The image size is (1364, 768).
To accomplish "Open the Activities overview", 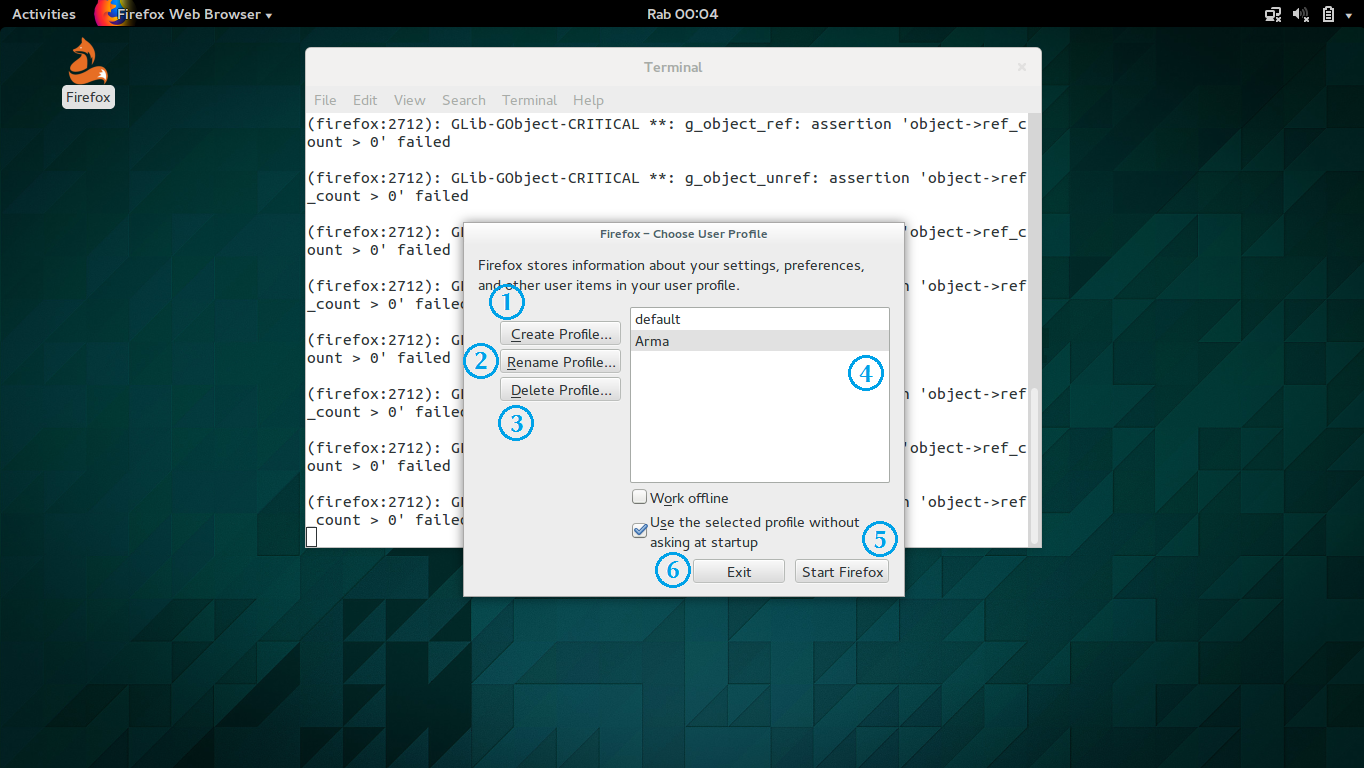I will point(44,14).
